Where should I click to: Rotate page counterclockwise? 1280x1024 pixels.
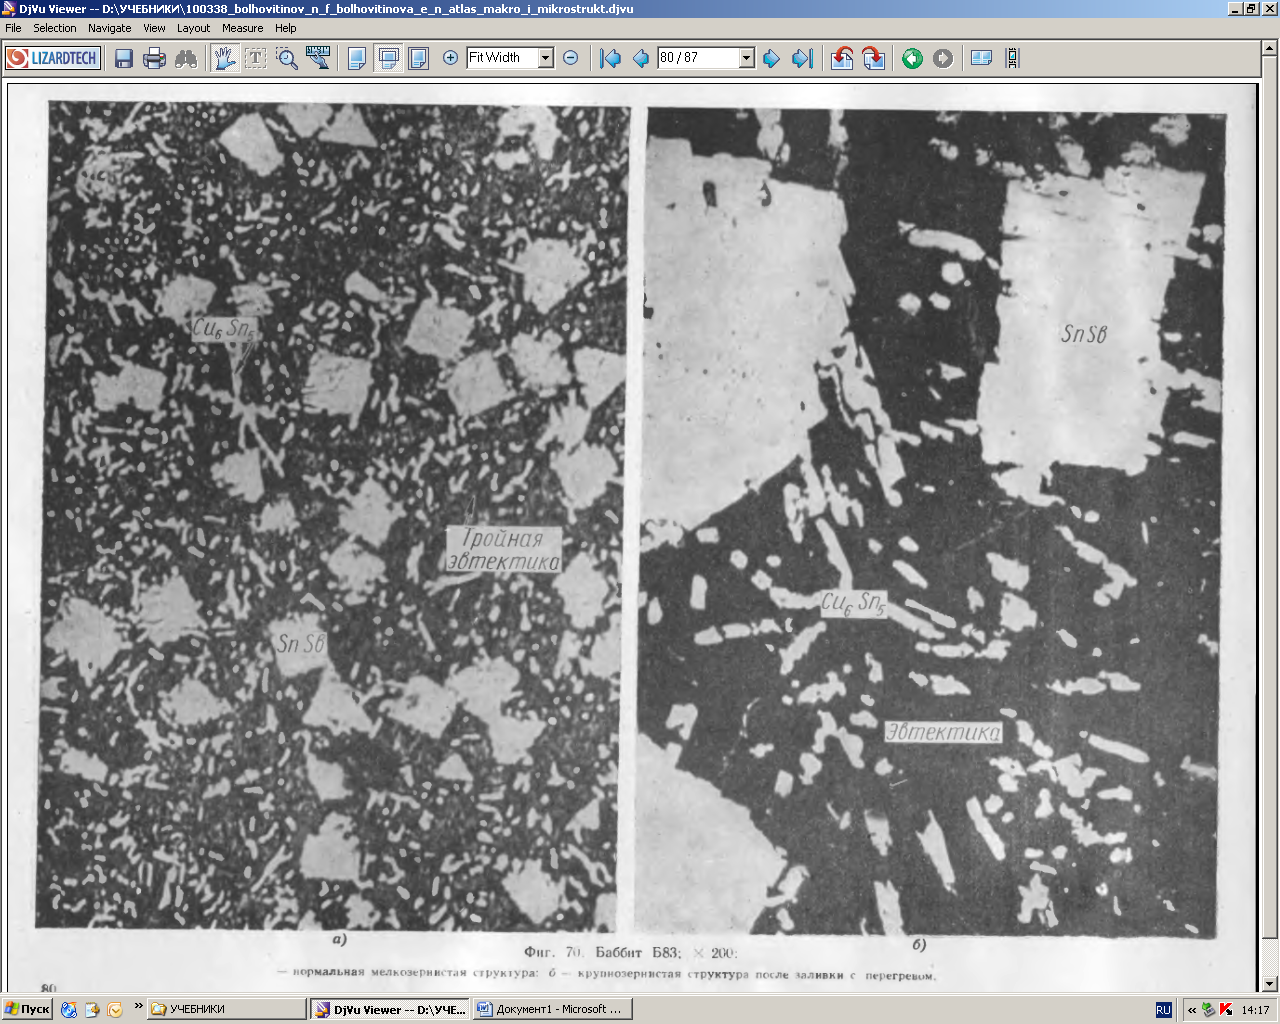pyautogui.click(x=842, y=58)
